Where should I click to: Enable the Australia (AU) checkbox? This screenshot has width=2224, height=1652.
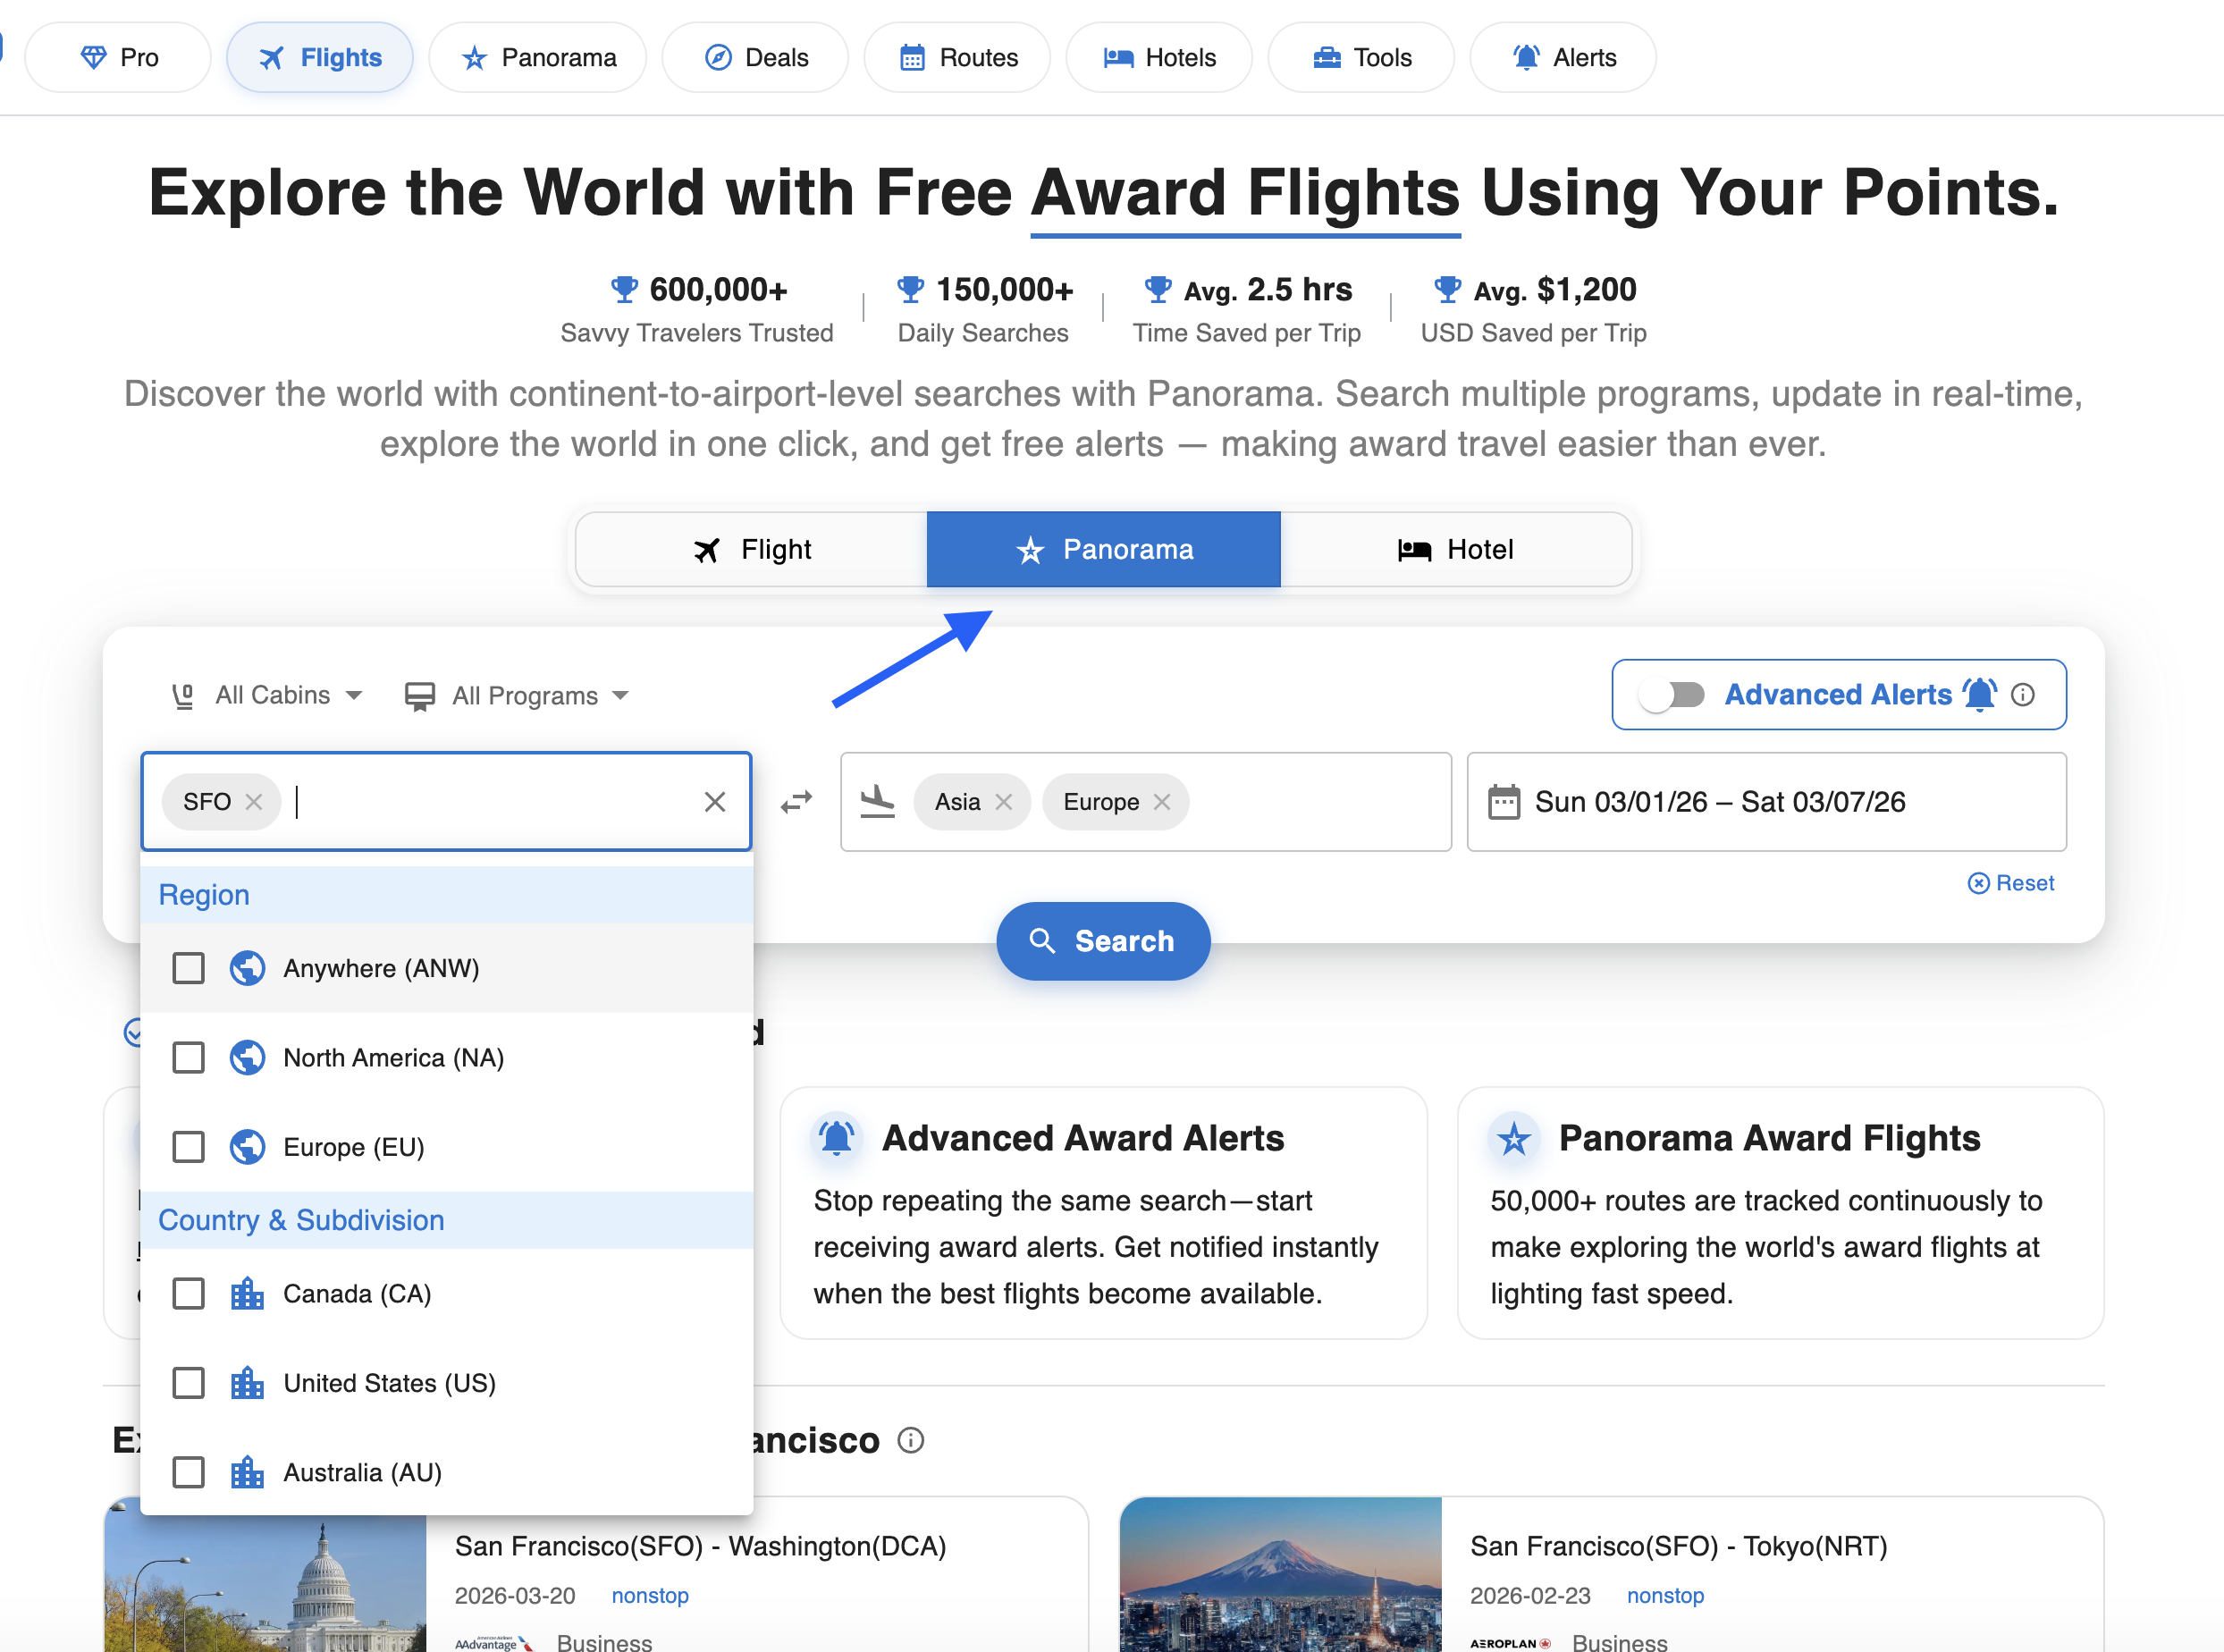point(188,1473)
